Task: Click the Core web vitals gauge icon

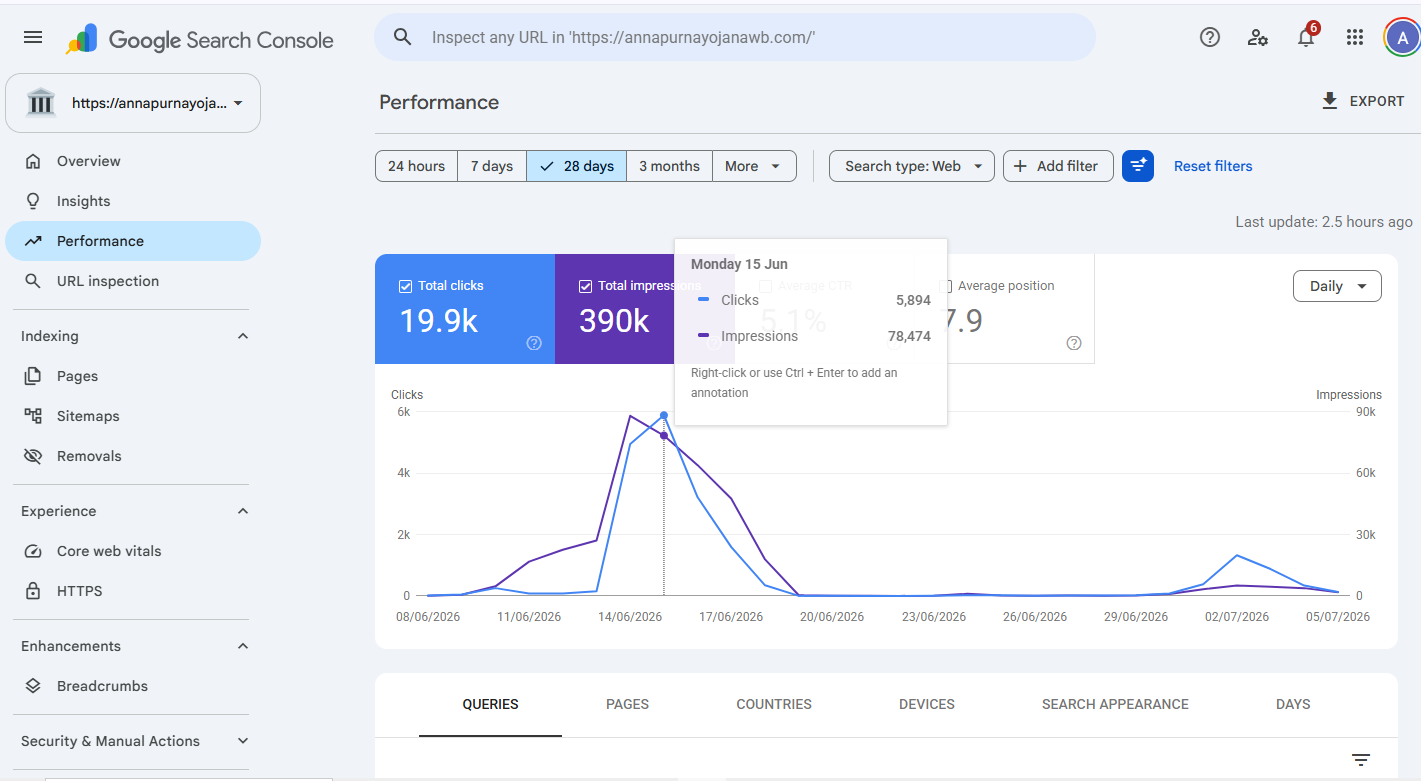Action: 33,551
